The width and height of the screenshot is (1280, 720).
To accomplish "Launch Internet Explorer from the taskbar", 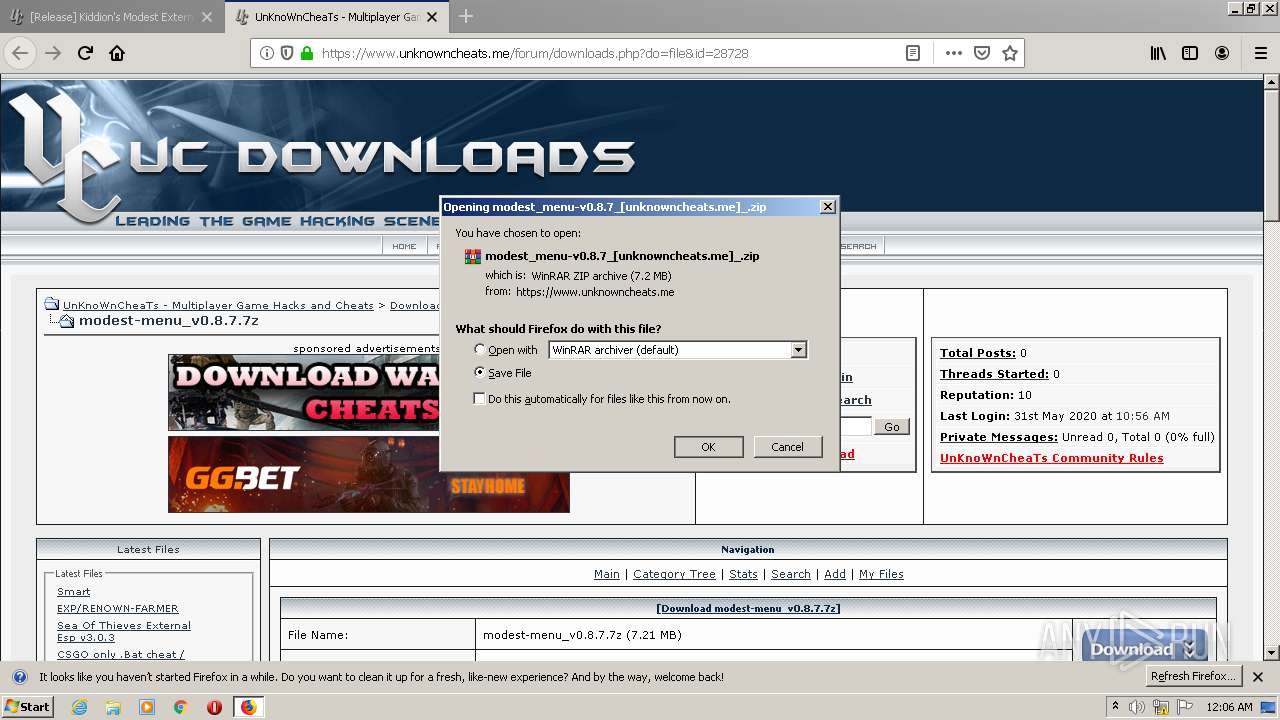I will pyautogui.click(x=79, y=707).
